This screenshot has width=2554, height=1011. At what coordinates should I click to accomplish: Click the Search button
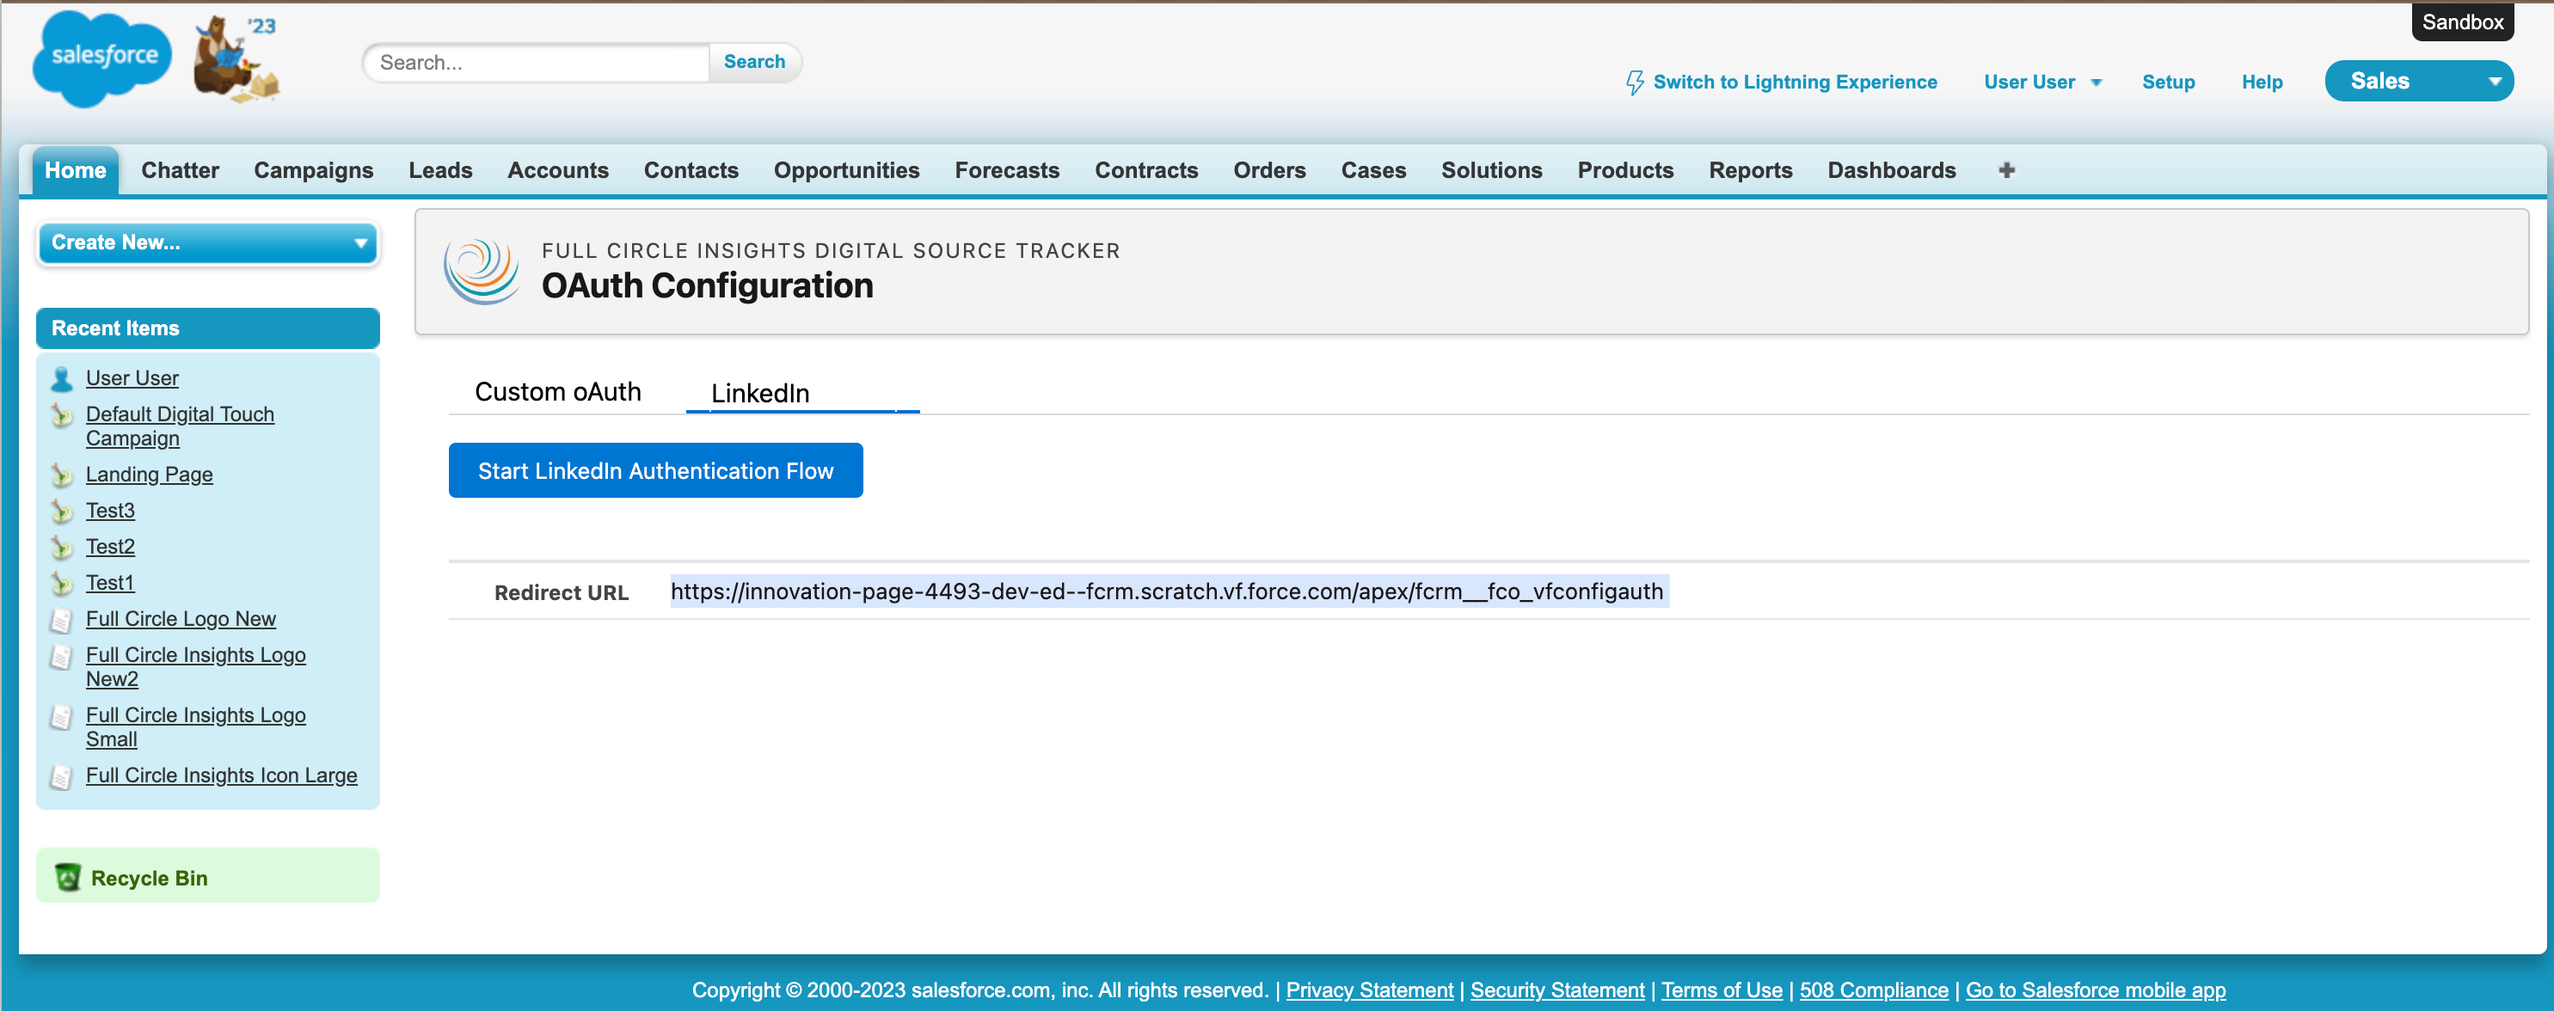754,62
